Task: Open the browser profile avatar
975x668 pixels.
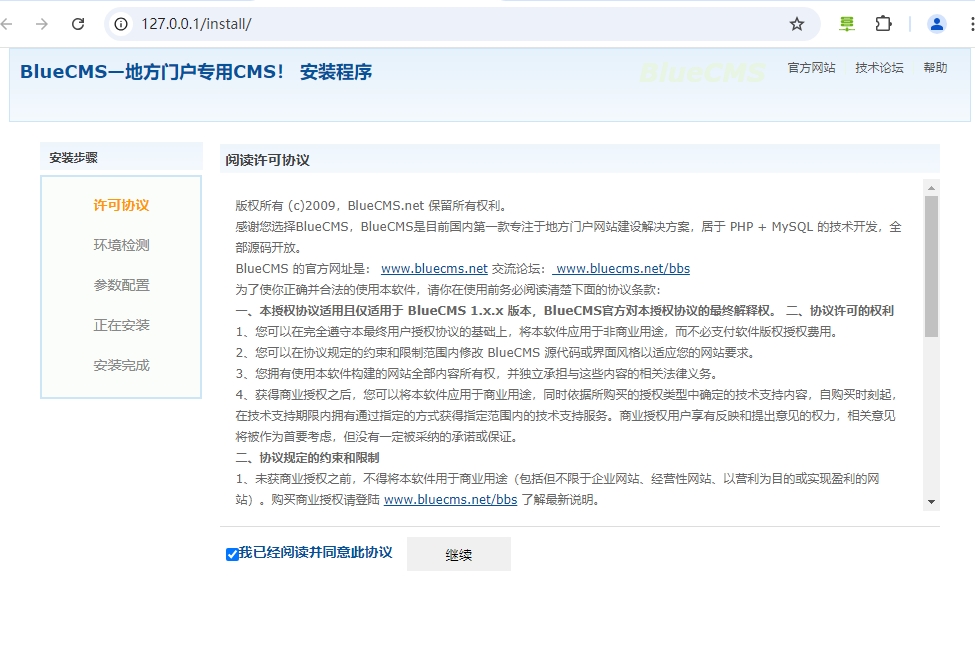Action: pos(936,24)
